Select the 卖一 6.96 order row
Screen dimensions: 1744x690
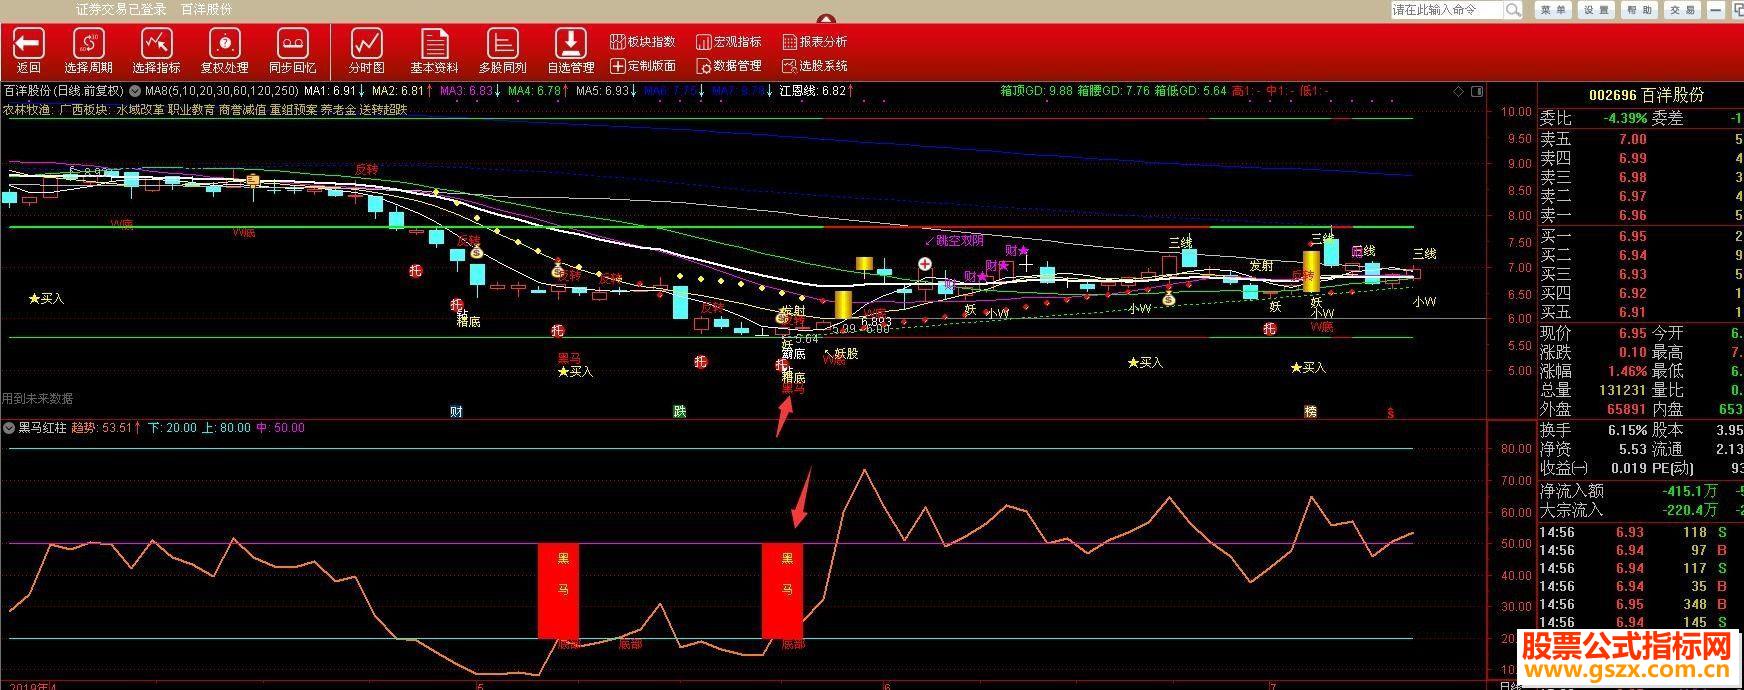[x=1640, y=215]
